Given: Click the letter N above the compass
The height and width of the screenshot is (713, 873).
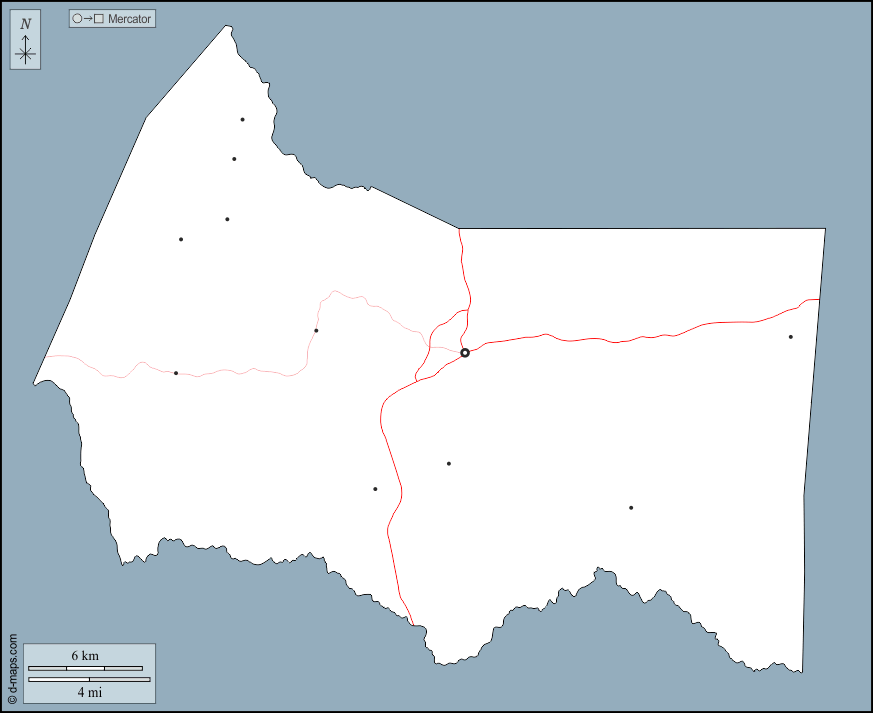Looking at the screenshot, I should point(26,24).
